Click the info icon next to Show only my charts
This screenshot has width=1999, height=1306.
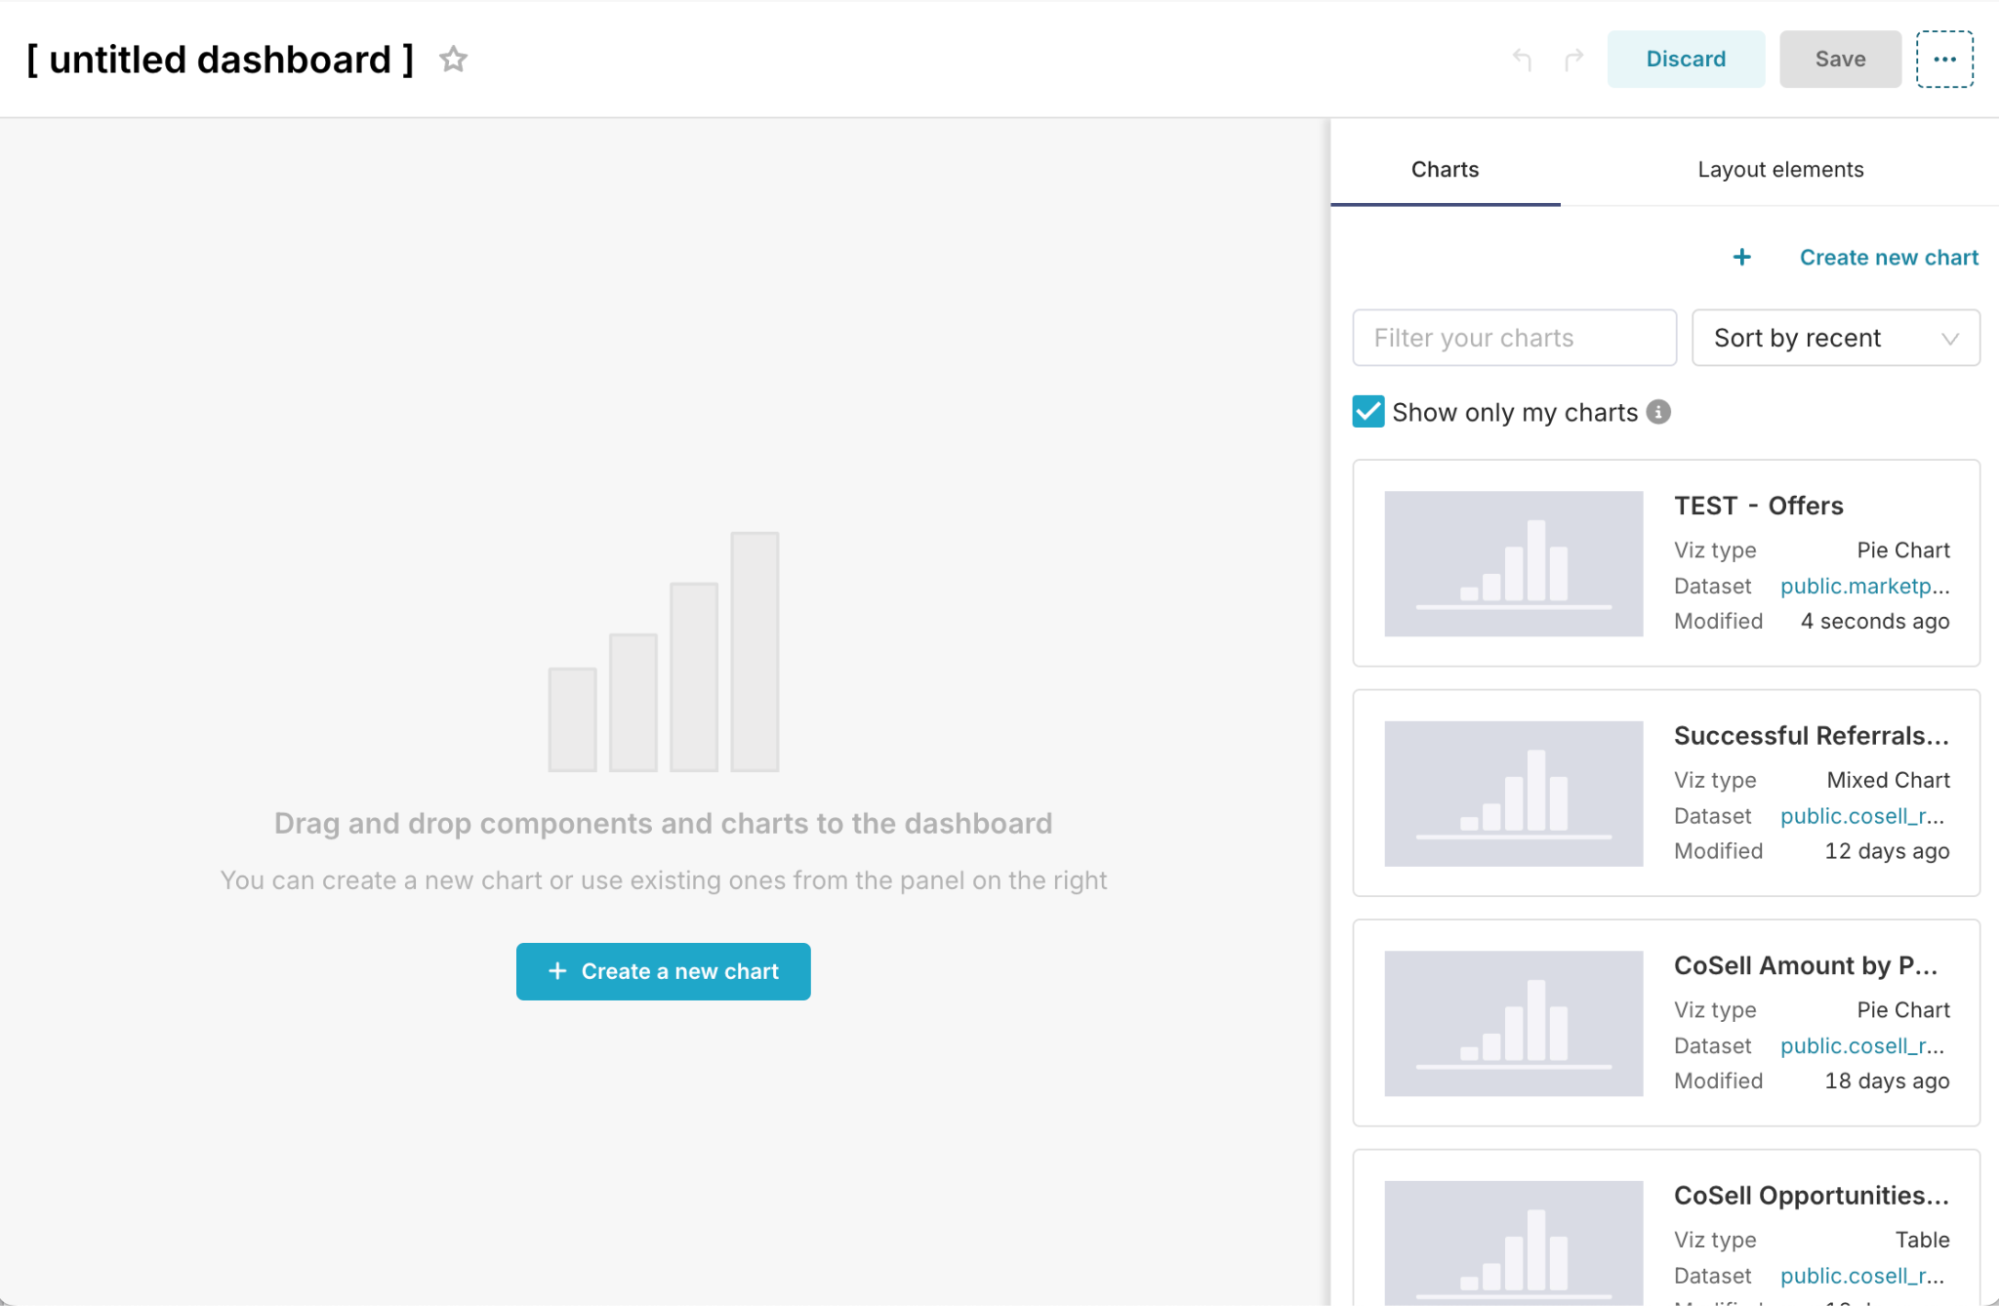[1658, 412]
